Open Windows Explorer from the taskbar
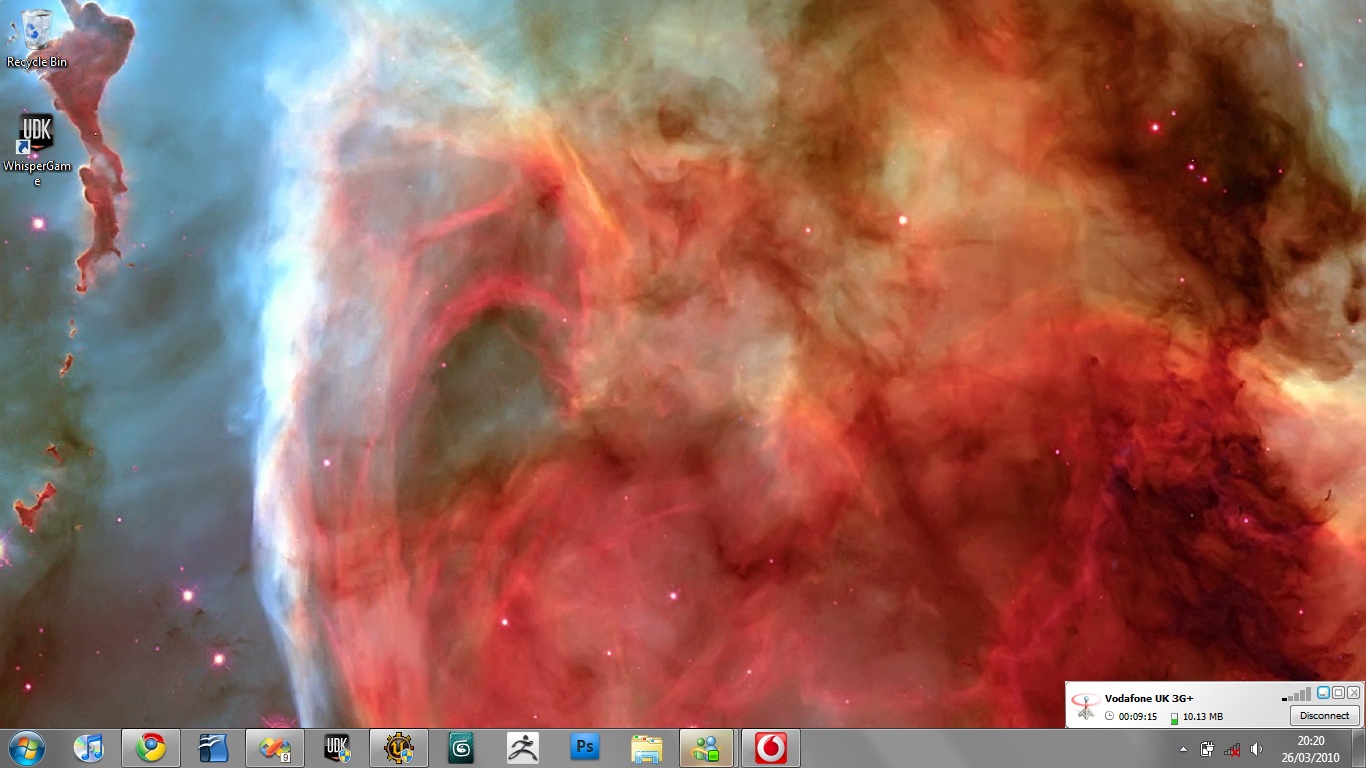Viewport: 1366px width, 768px height. tap(647, 748)
